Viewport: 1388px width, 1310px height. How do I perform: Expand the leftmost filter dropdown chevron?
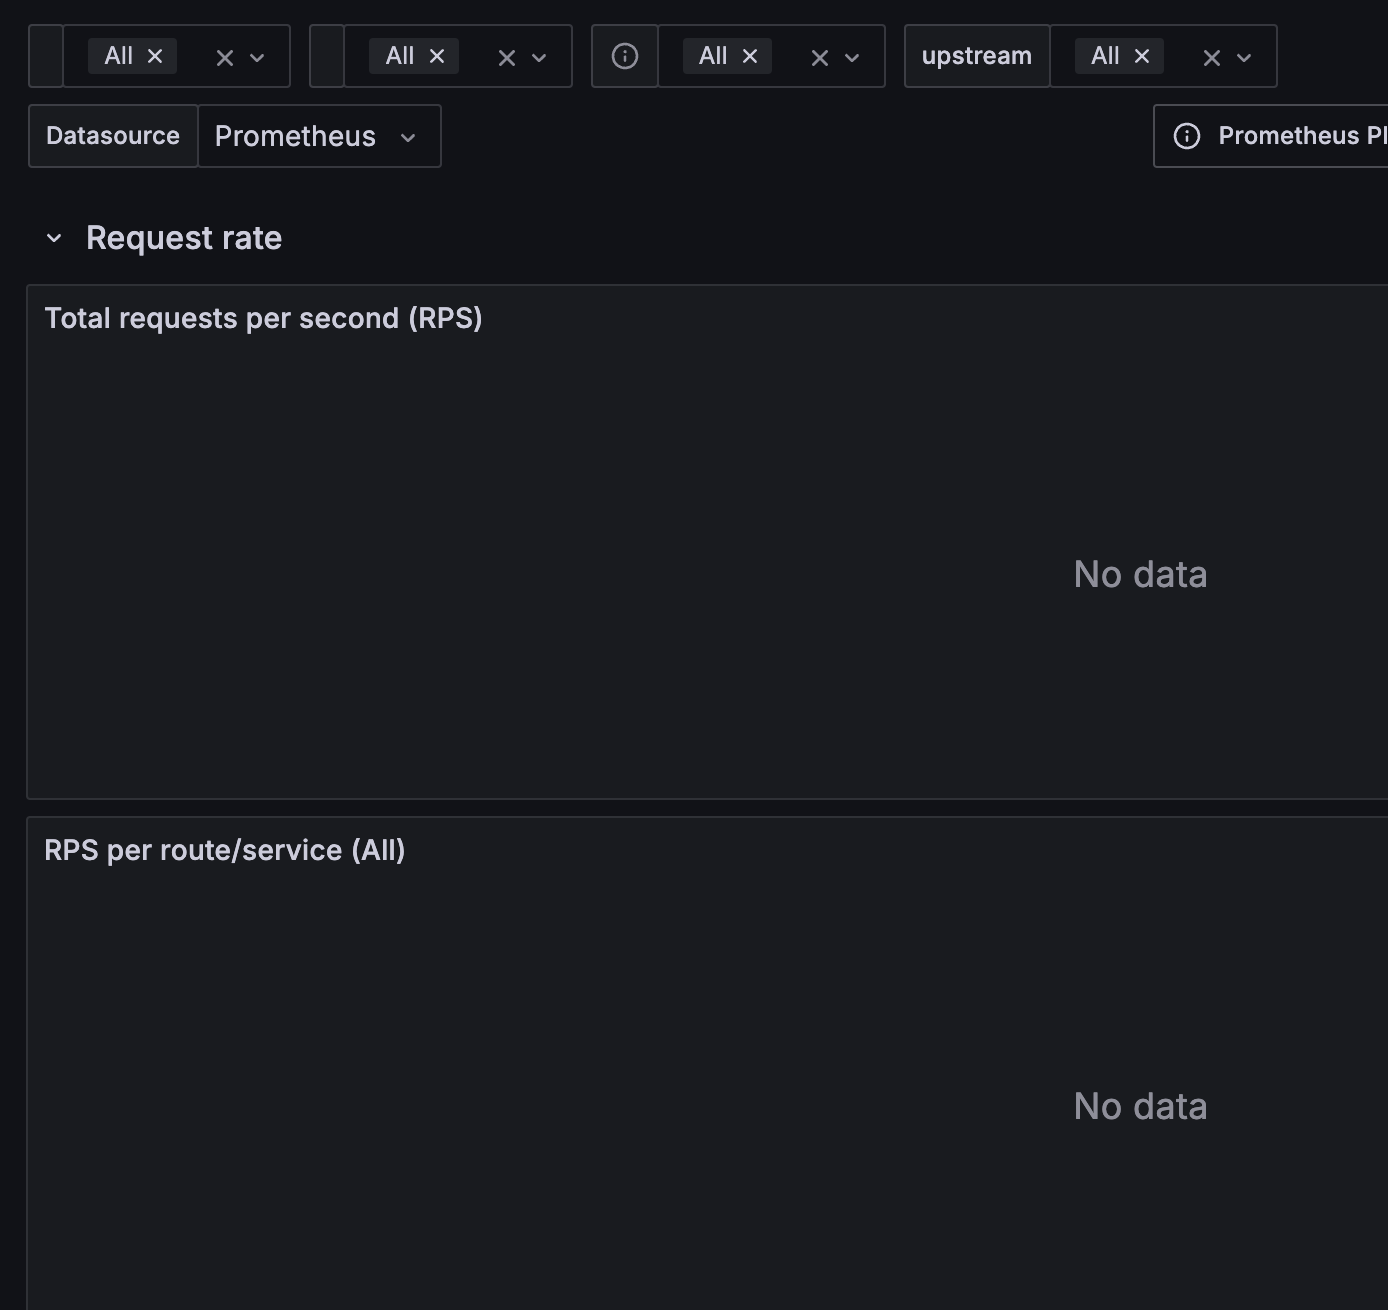coord(257,58)
